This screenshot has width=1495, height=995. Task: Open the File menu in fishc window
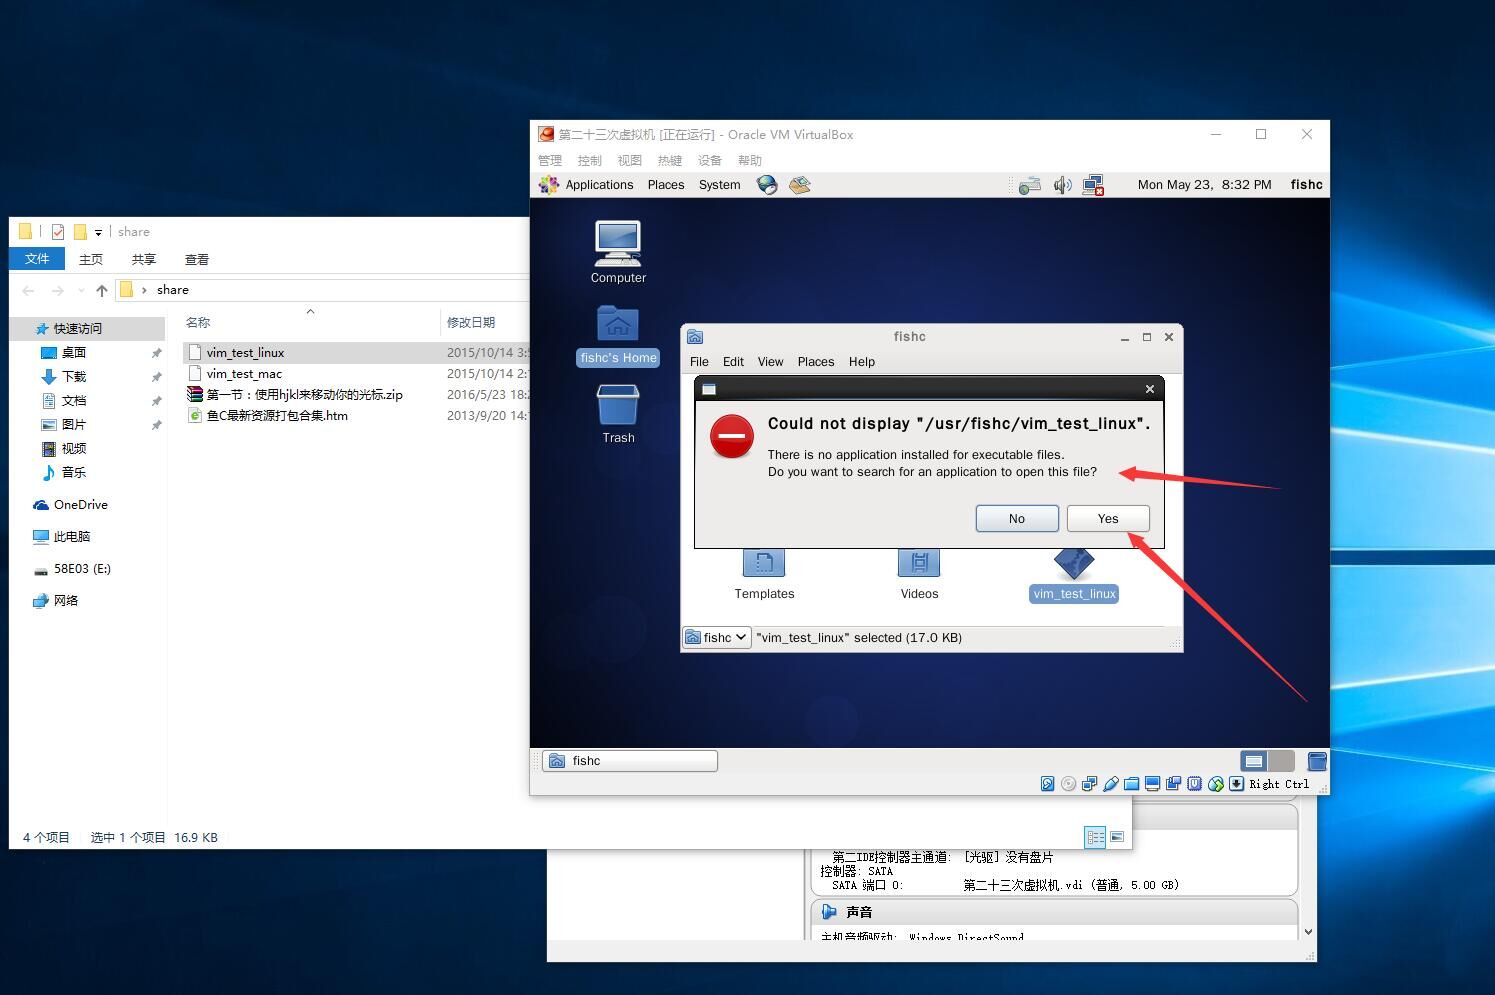699,362
